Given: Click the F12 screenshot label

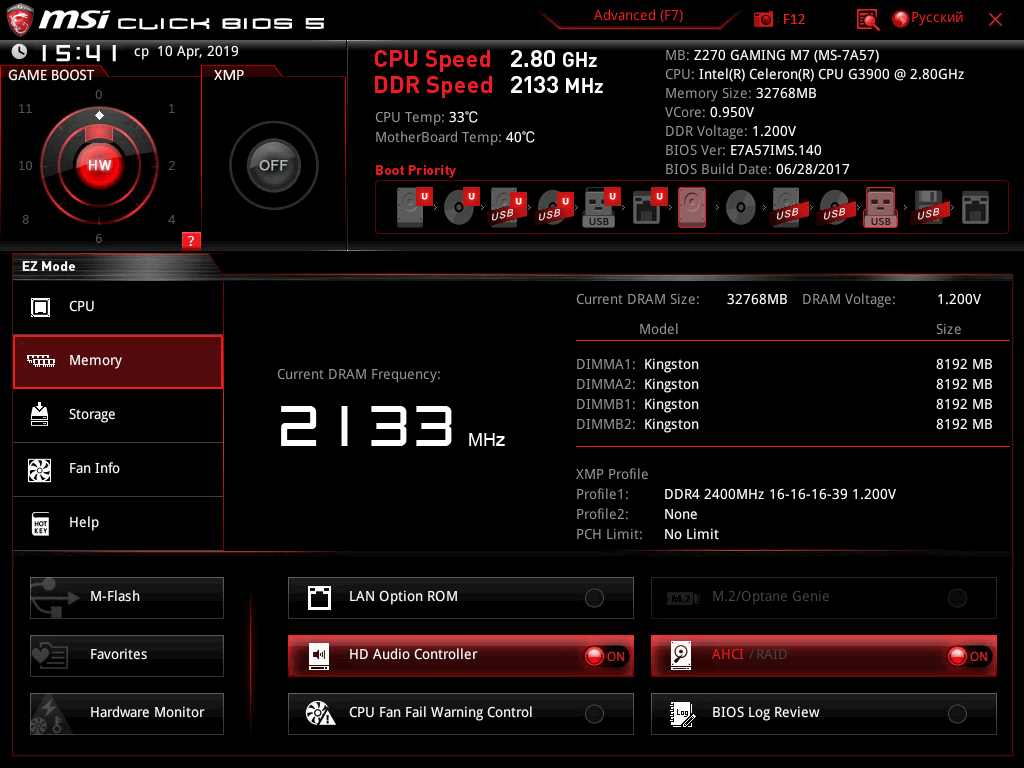Looking at the screenshot, I should (793, 19).
